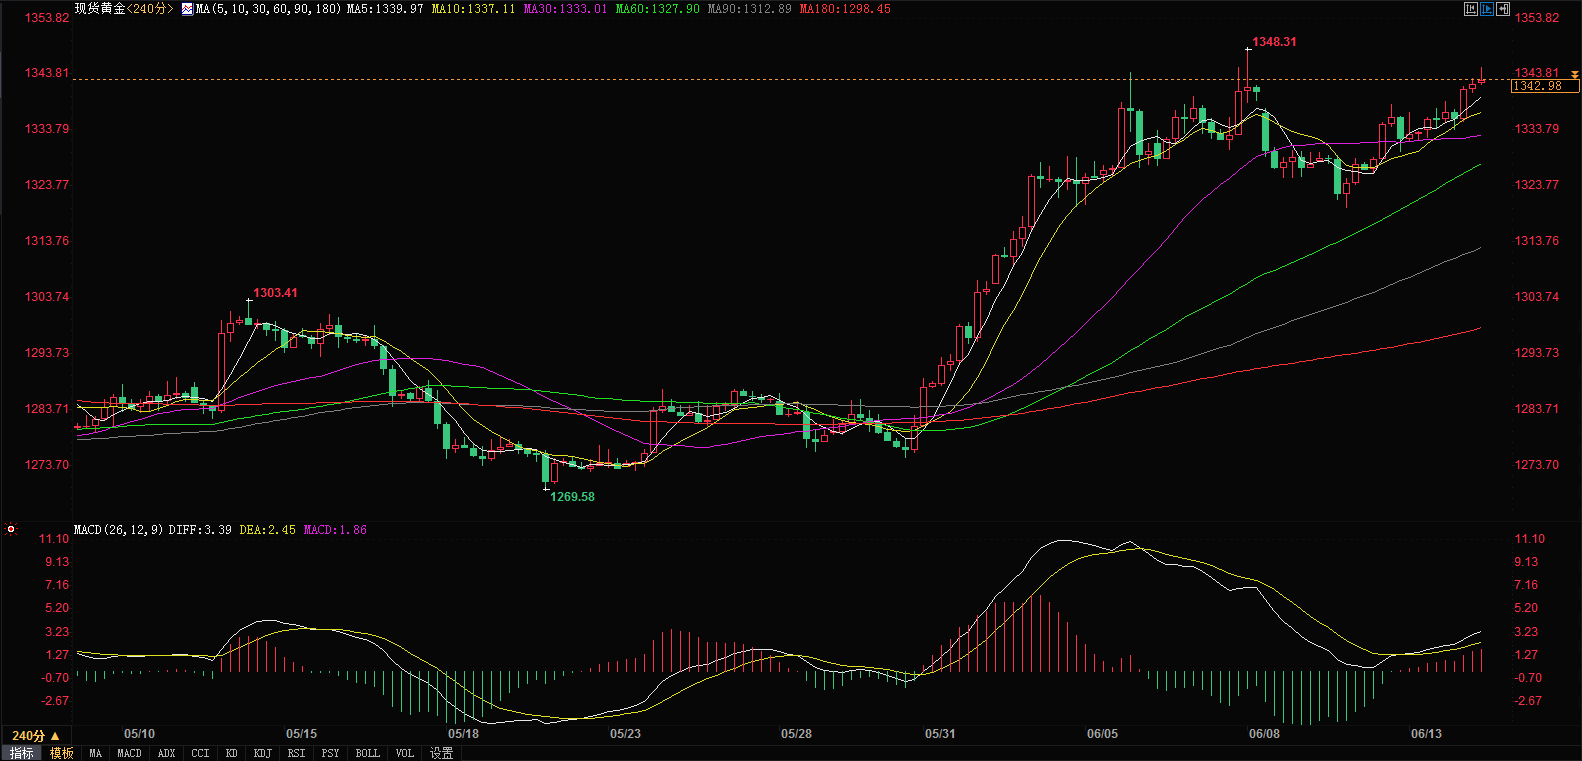Click the 05/15 date marker on time axis

tap(302, 734)
